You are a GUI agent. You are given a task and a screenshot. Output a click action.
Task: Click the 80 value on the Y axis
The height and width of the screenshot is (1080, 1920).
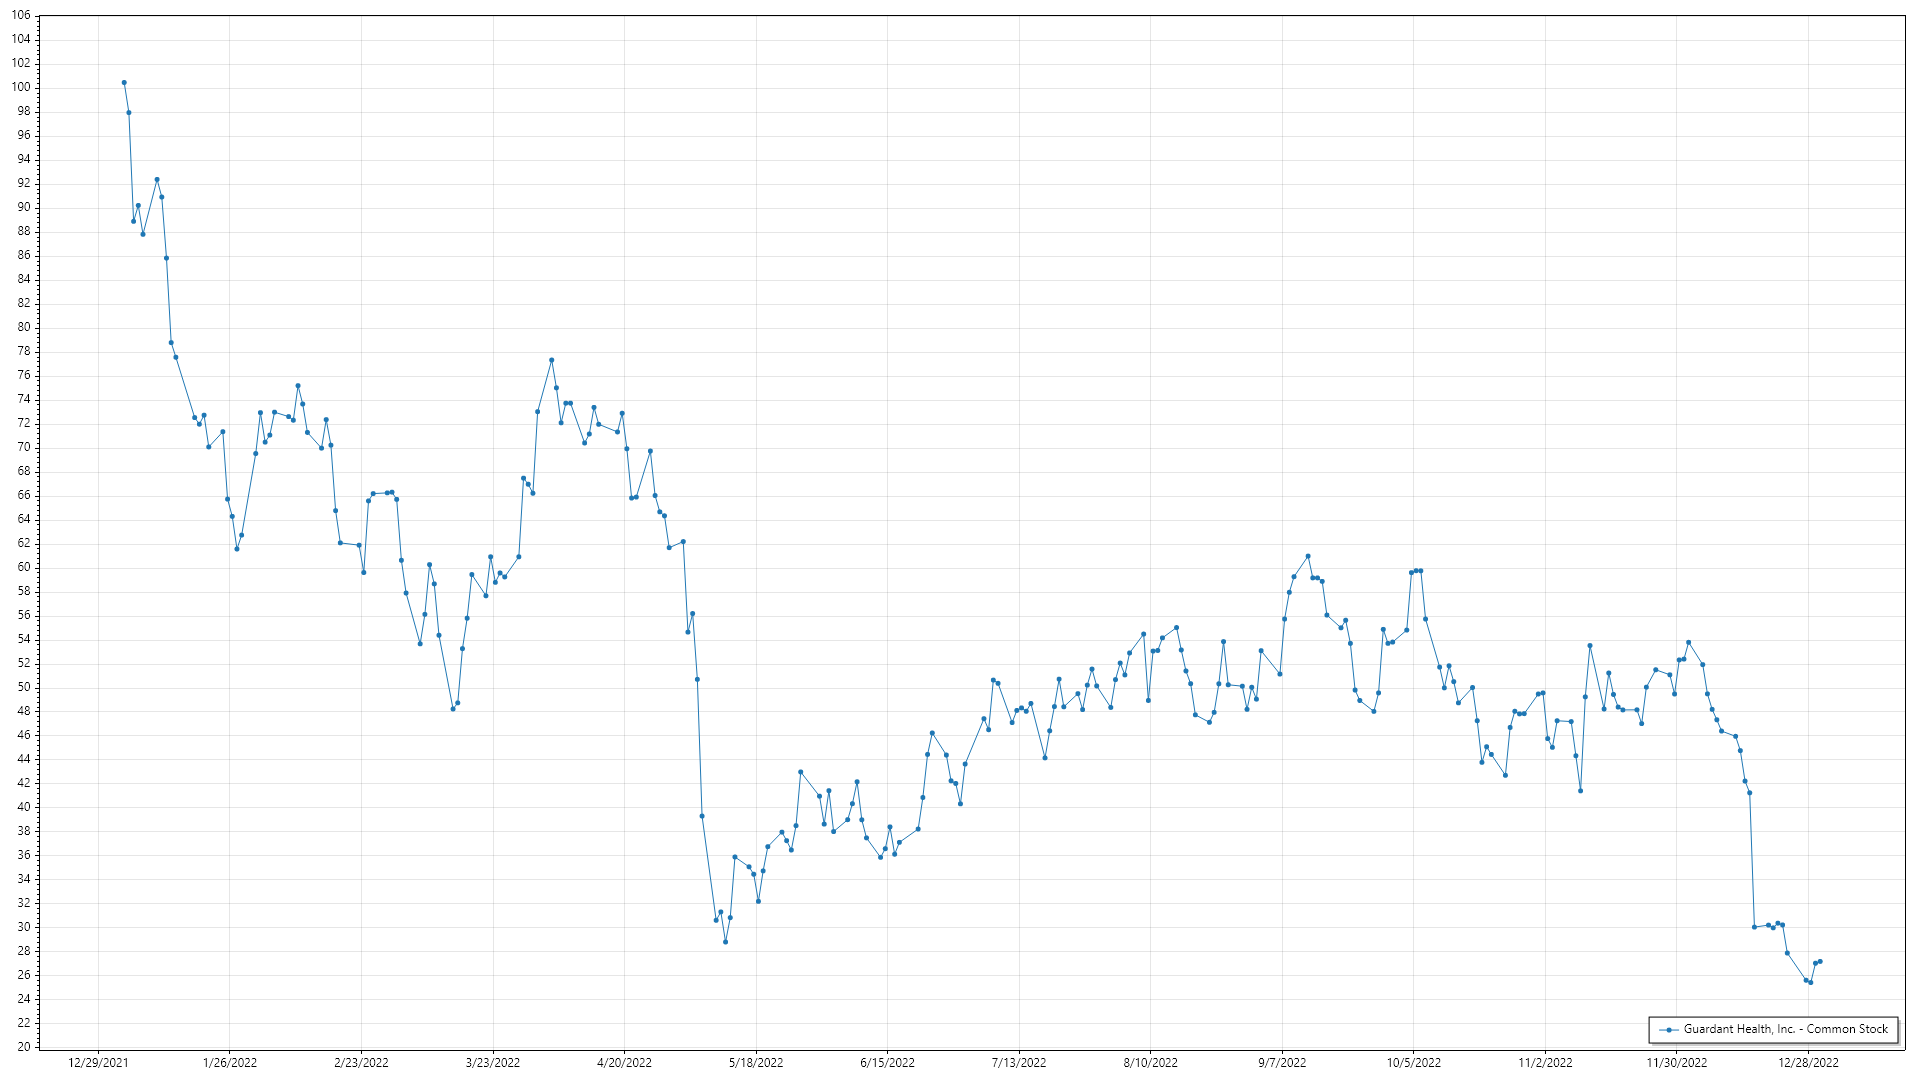point(23,327)
